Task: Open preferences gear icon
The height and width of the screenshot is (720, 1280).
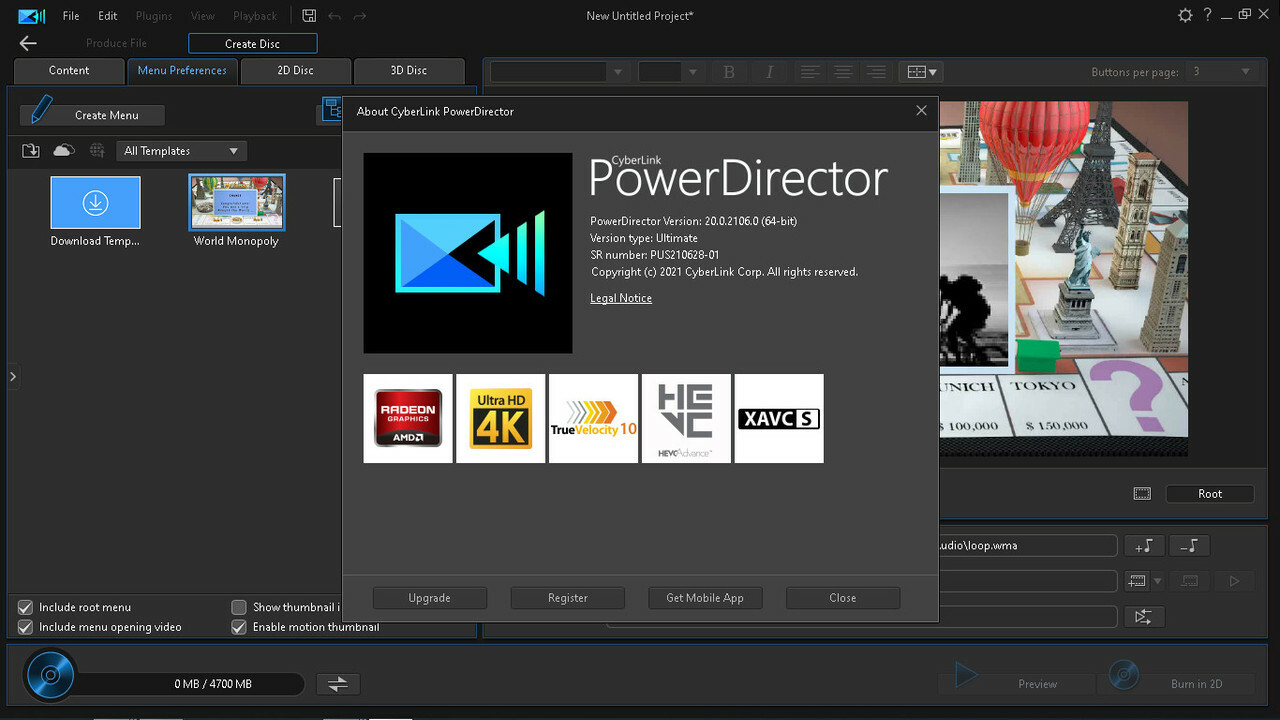Action: (x=1185, y=15)
